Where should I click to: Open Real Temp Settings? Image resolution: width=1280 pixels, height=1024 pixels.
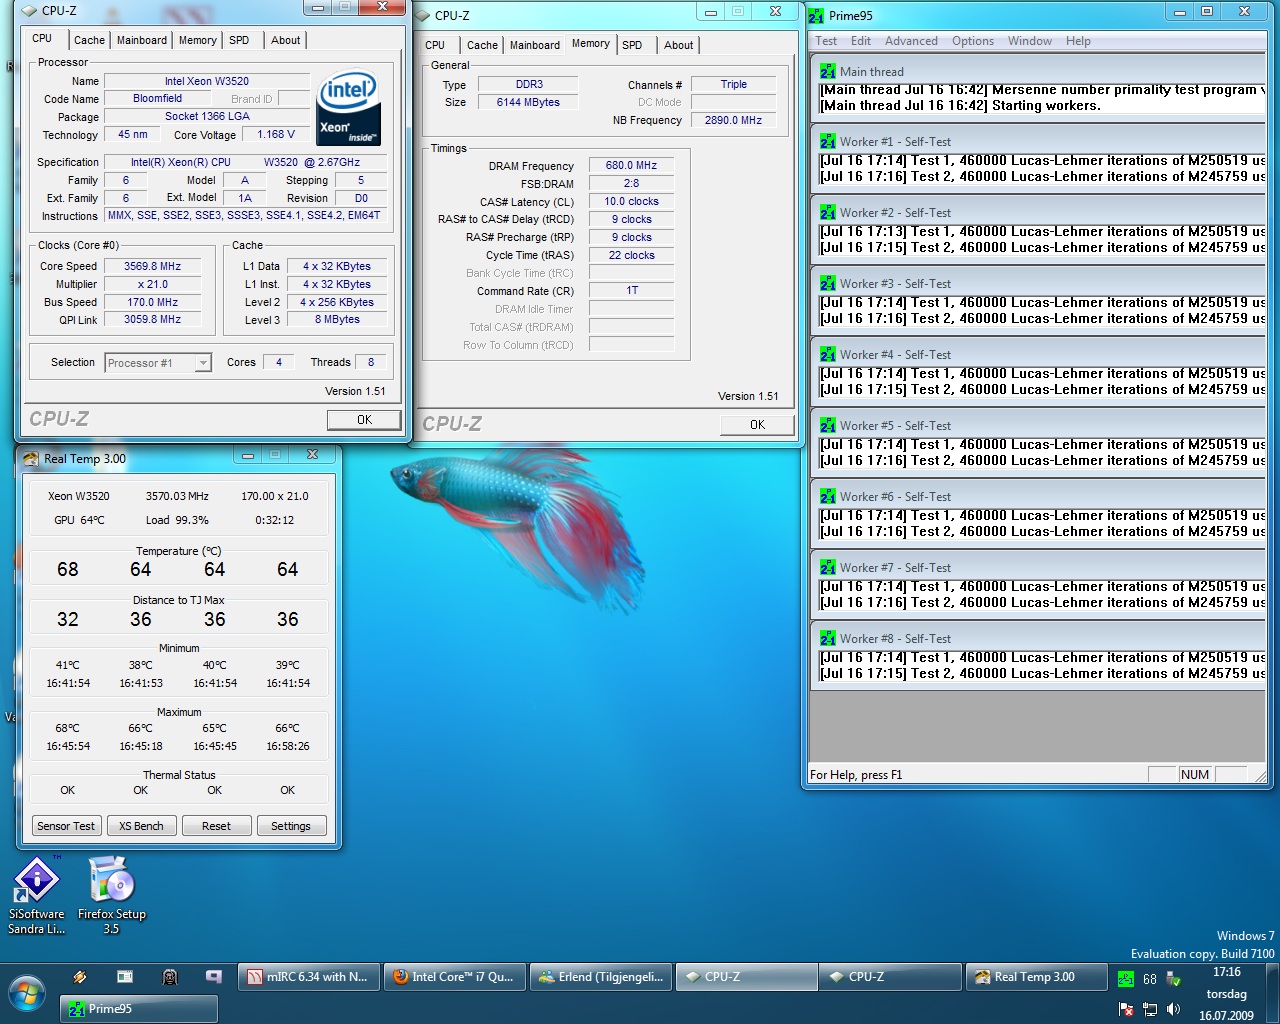coord(291,826)
